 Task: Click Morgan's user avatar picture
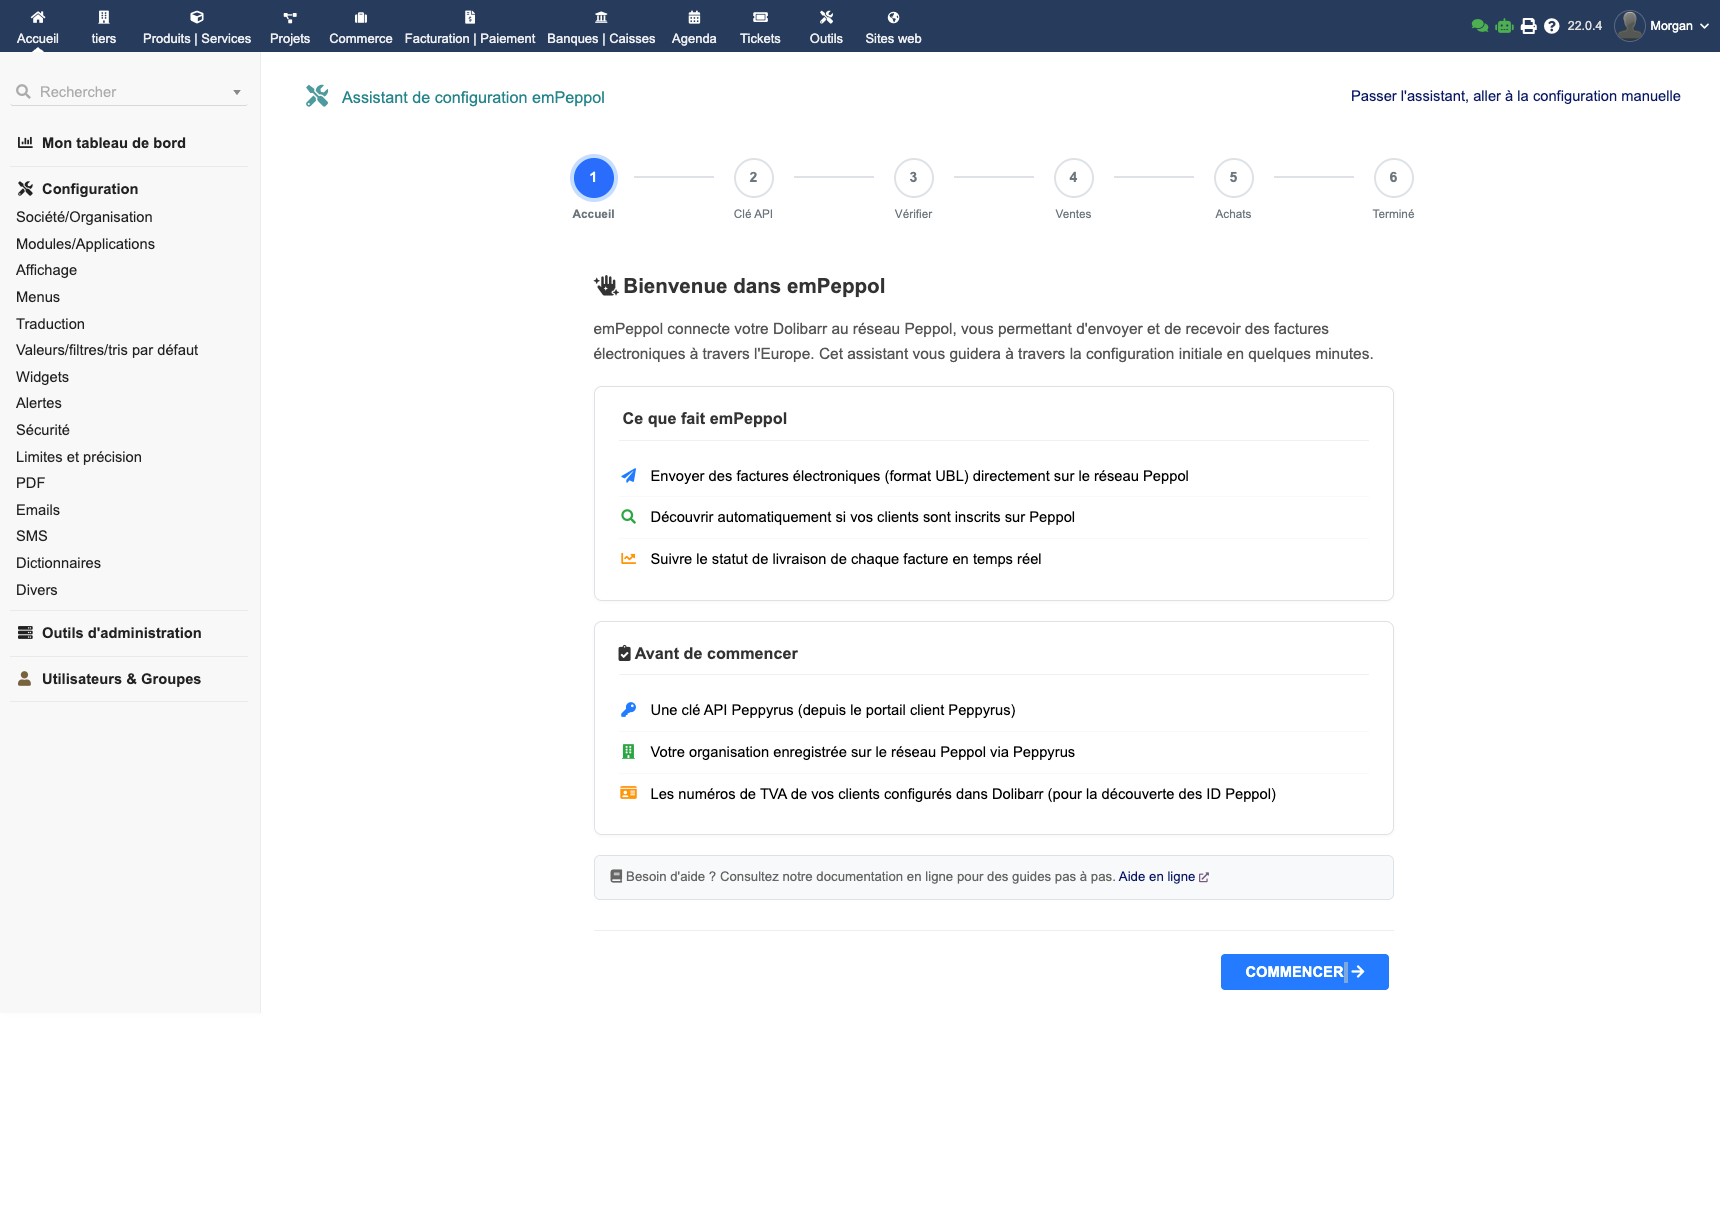[x=1630, y=26]
